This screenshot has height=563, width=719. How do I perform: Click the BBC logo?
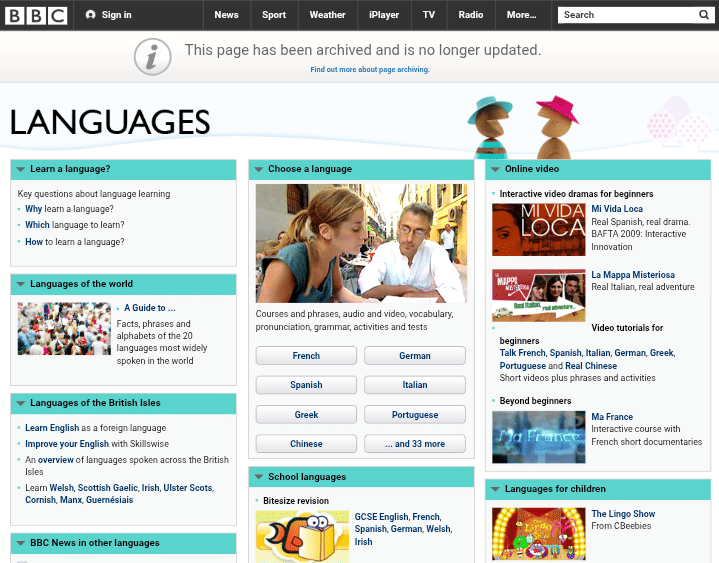[x=36, y=15]
